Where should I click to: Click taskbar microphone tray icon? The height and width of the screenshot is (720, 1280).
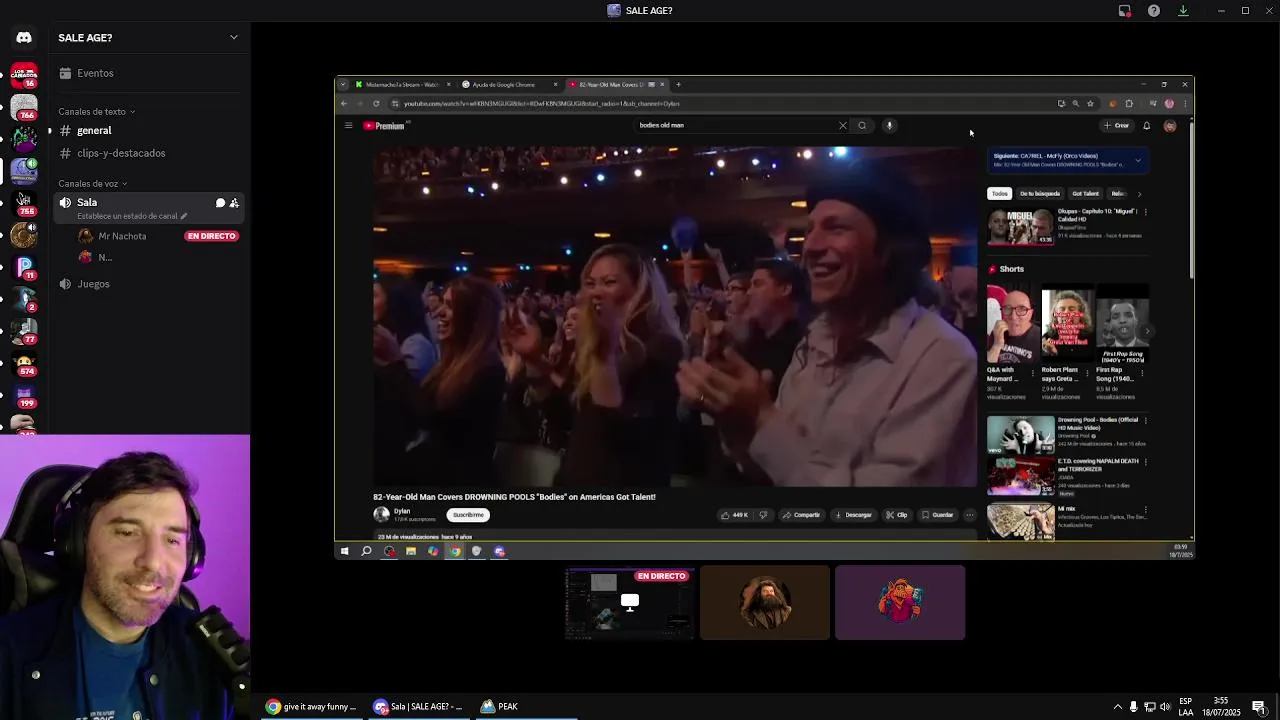[x=1133, y=706]
